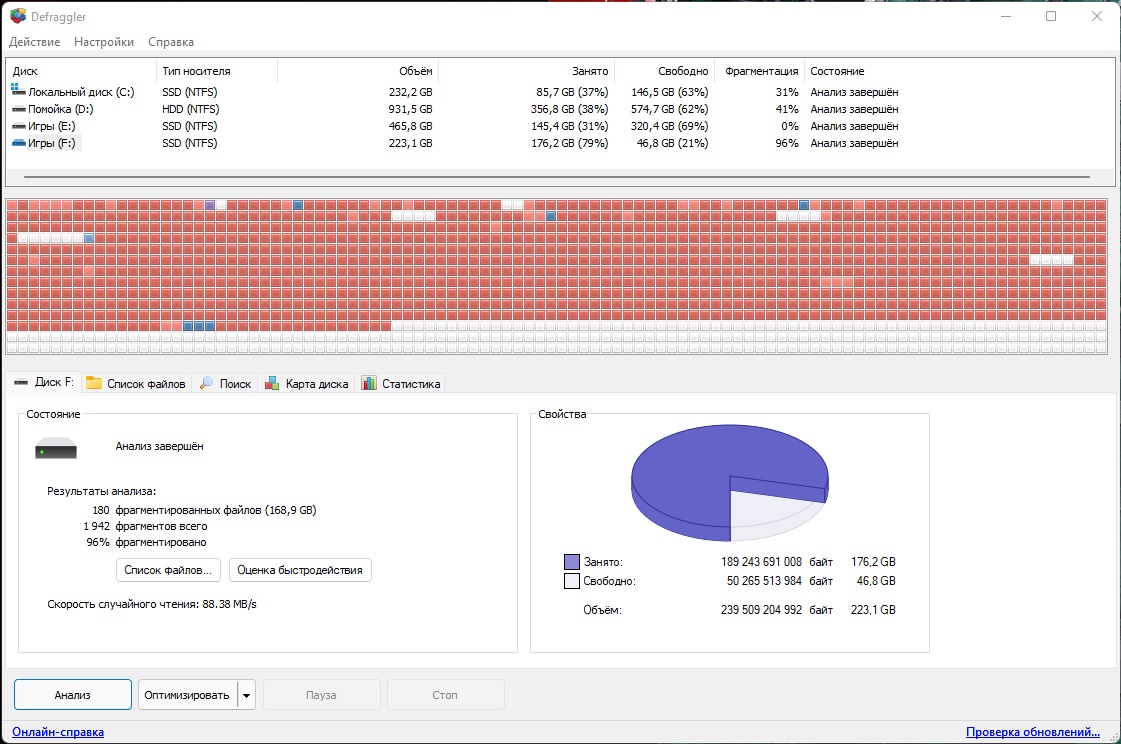The height and width of the screenshot is (744, 1121).
Task: Start disk analysis with Анализ button
Action: 72,695
